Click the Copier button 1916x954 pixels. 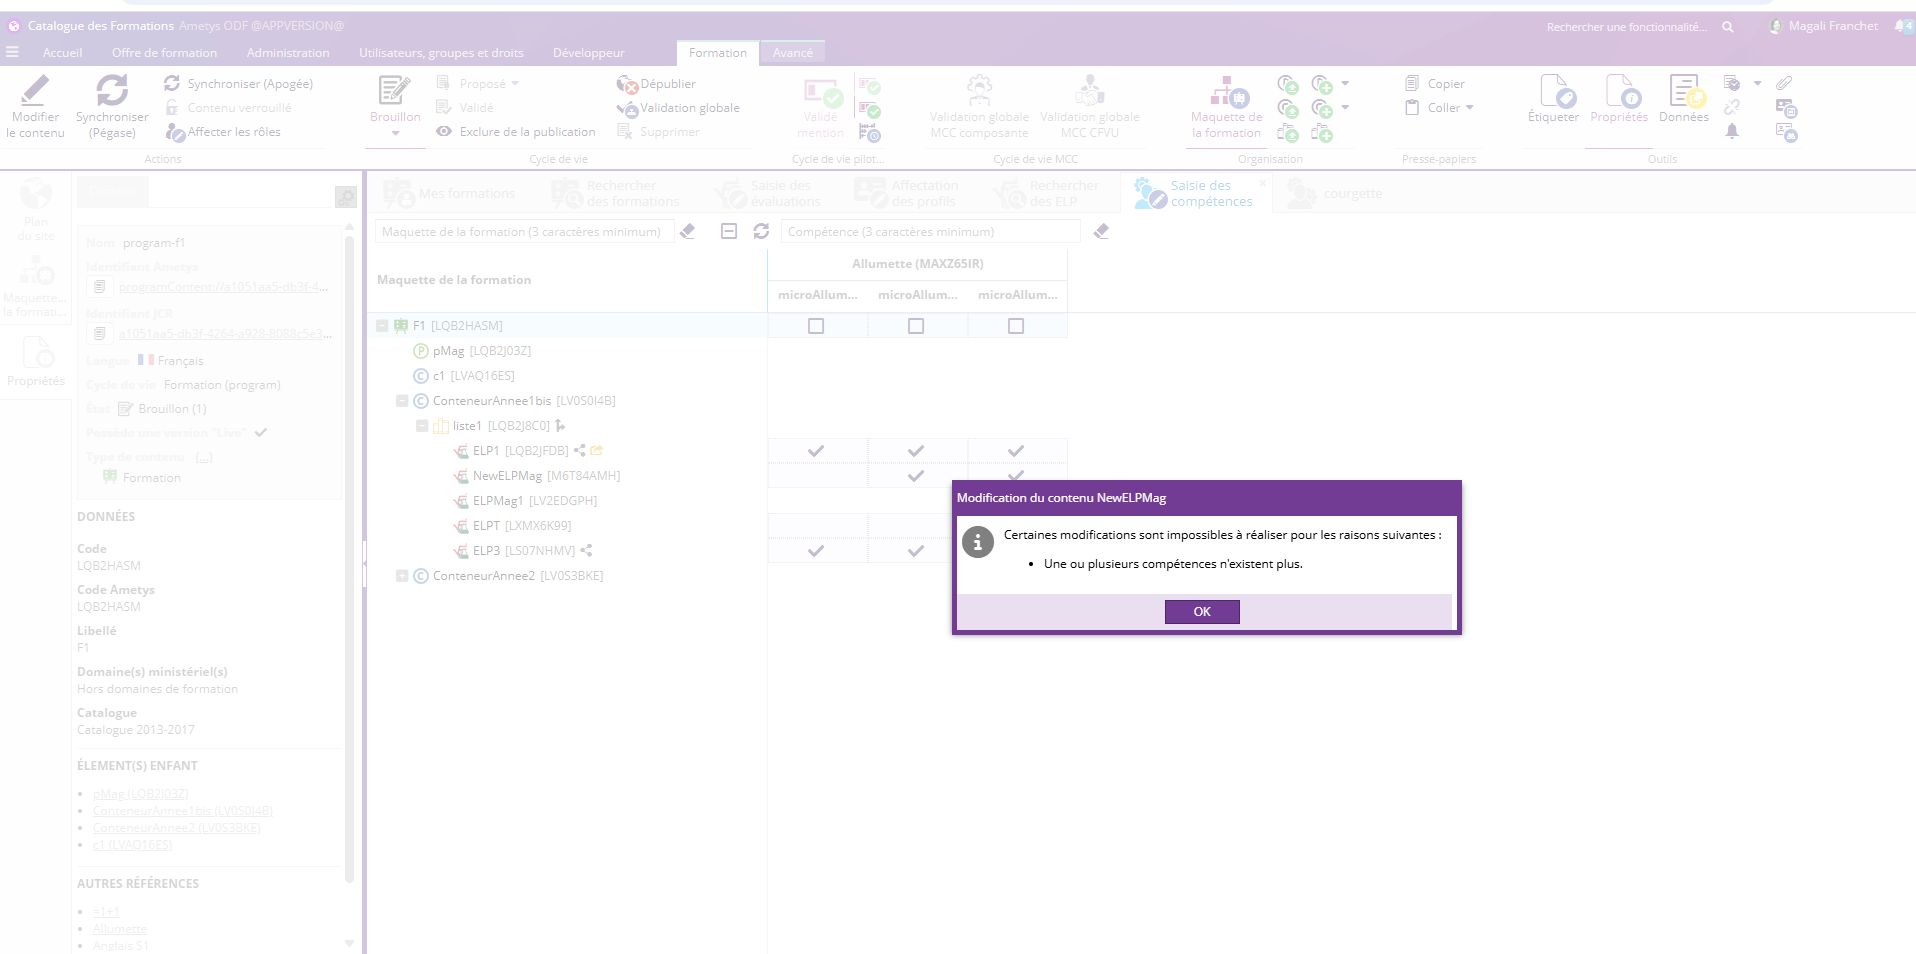click(x=1435, y=84)
